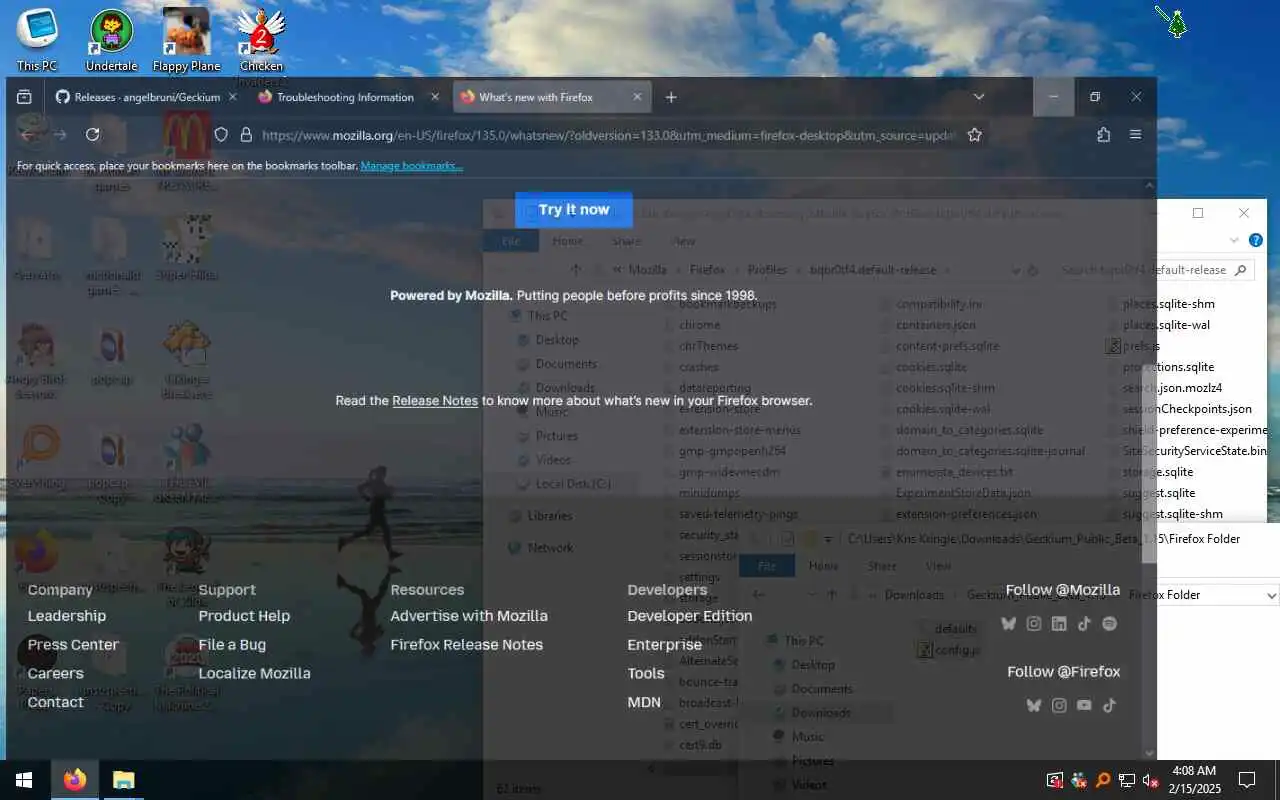Open the Careers footer link
This screenshot has width=1280, height=800.
[56, 673]
